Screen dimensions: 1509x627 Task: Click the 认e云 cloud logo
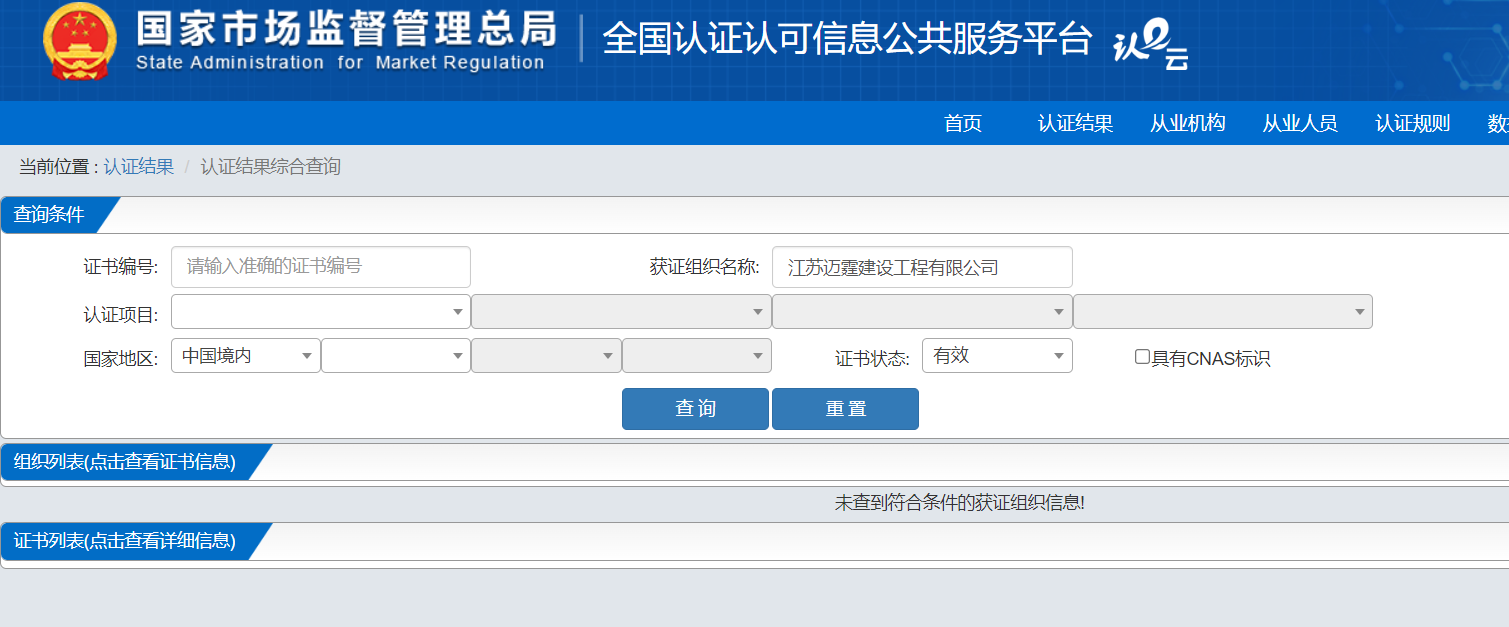[x=1151, y=45]
